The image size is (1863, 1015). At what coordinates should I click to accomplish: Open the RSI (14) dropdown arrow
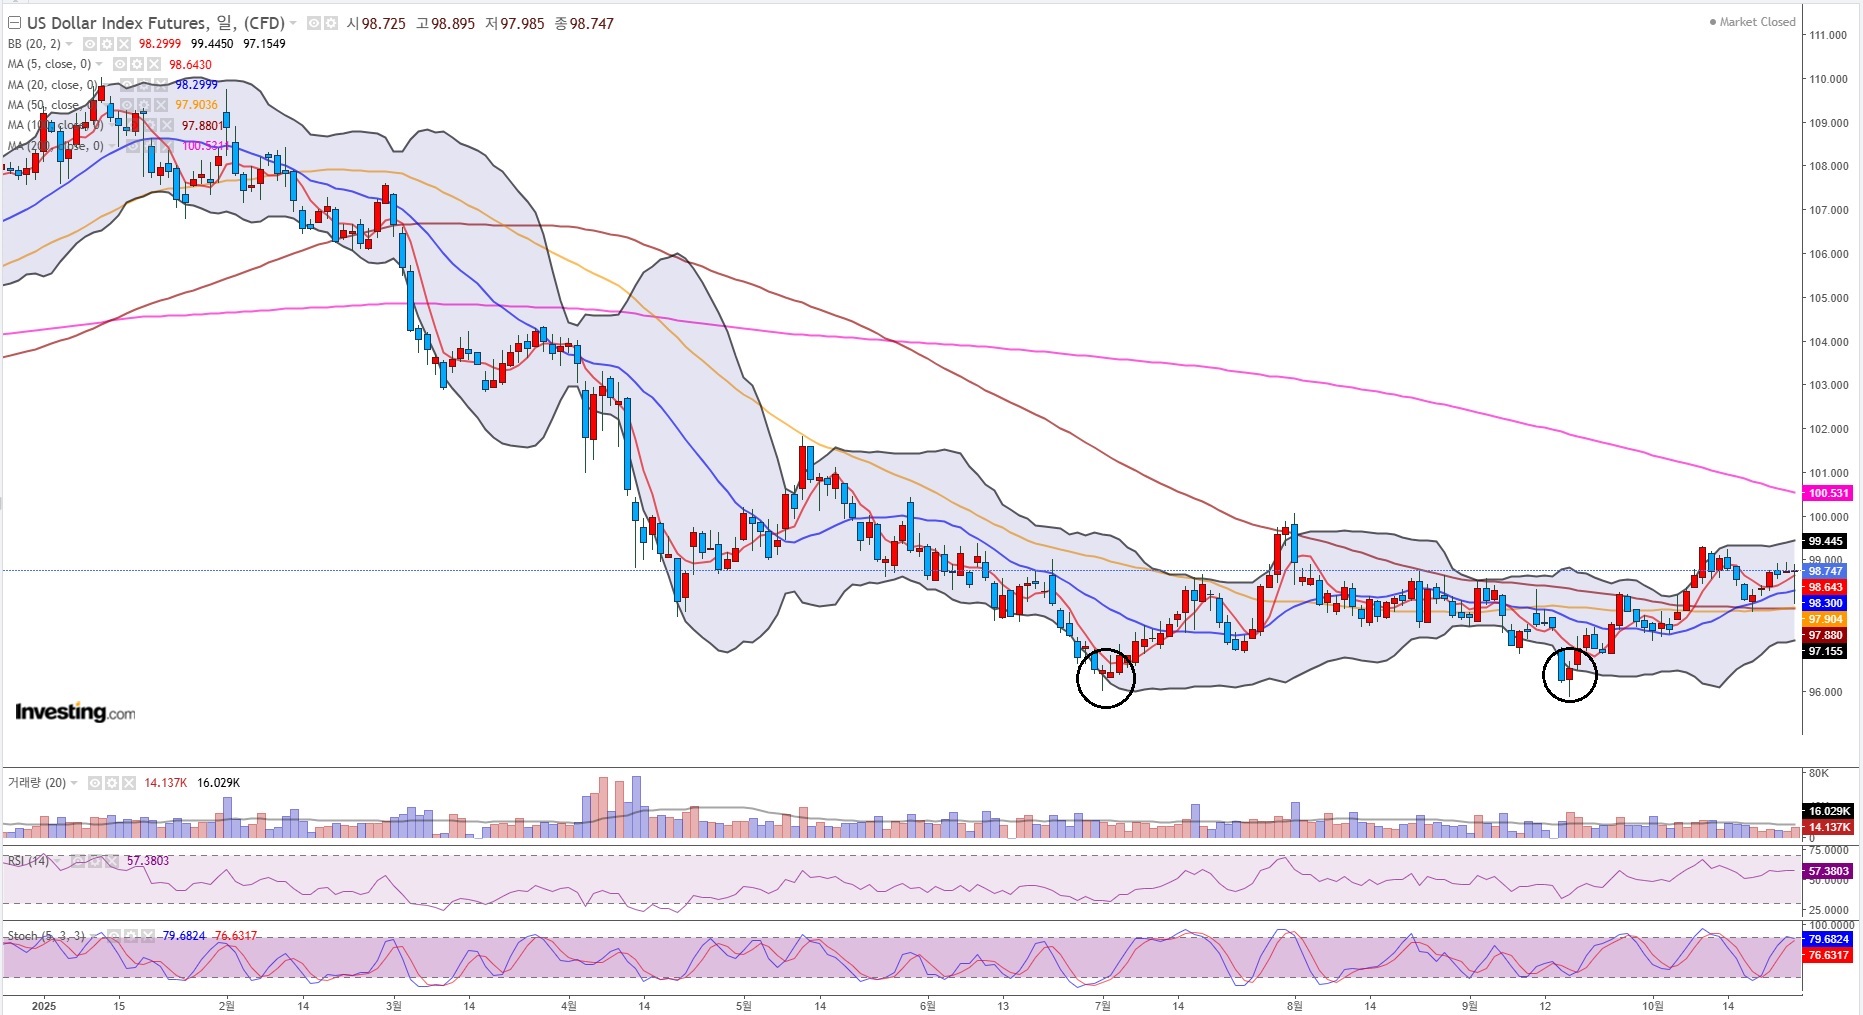(x=56, y=861)
